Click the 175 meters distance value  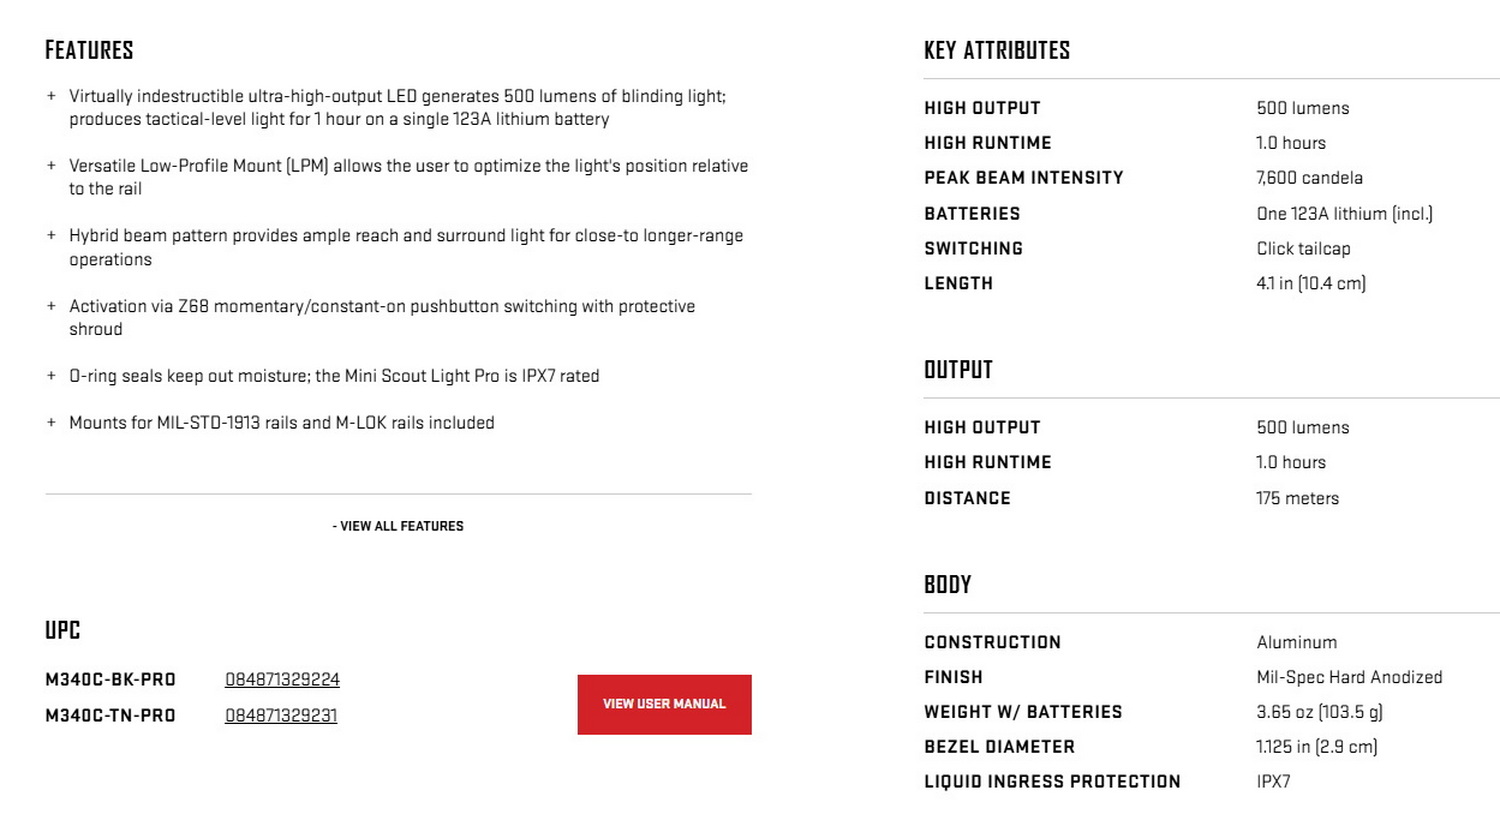[x=1297, y=498]
